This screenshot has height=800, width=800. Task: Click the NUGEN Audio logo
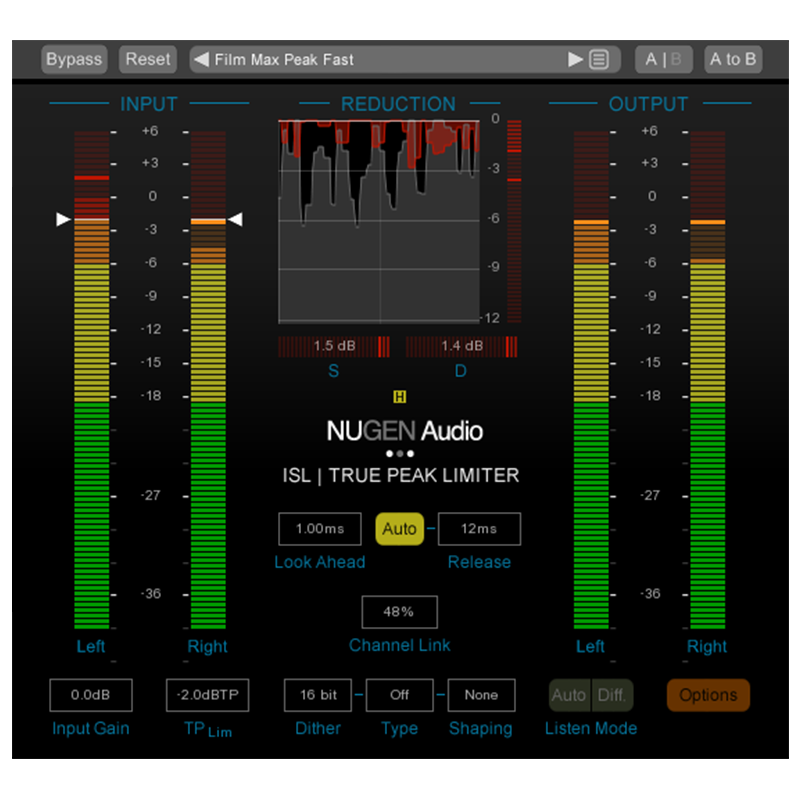(404, 431)
